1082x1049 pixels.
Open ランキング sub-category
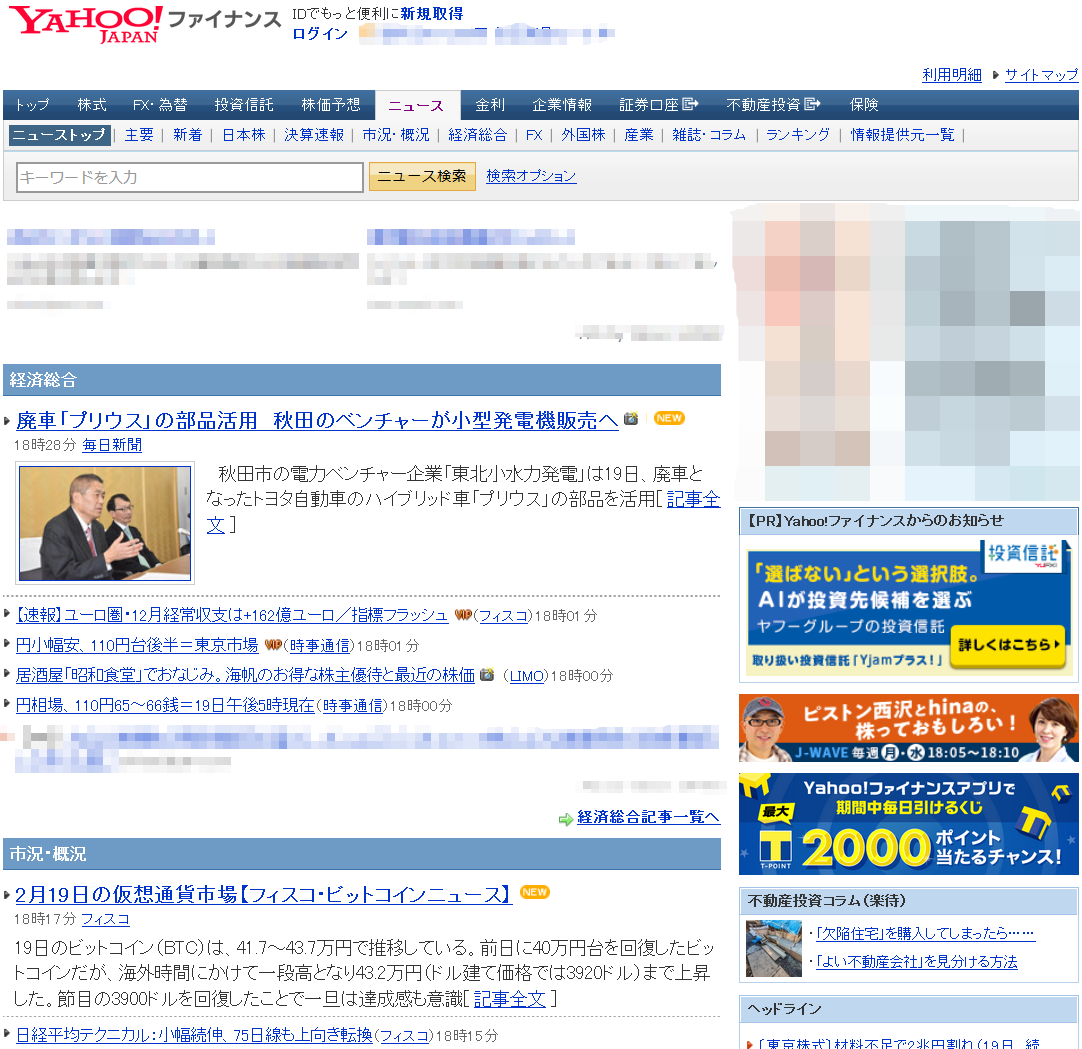click(798, 135)
